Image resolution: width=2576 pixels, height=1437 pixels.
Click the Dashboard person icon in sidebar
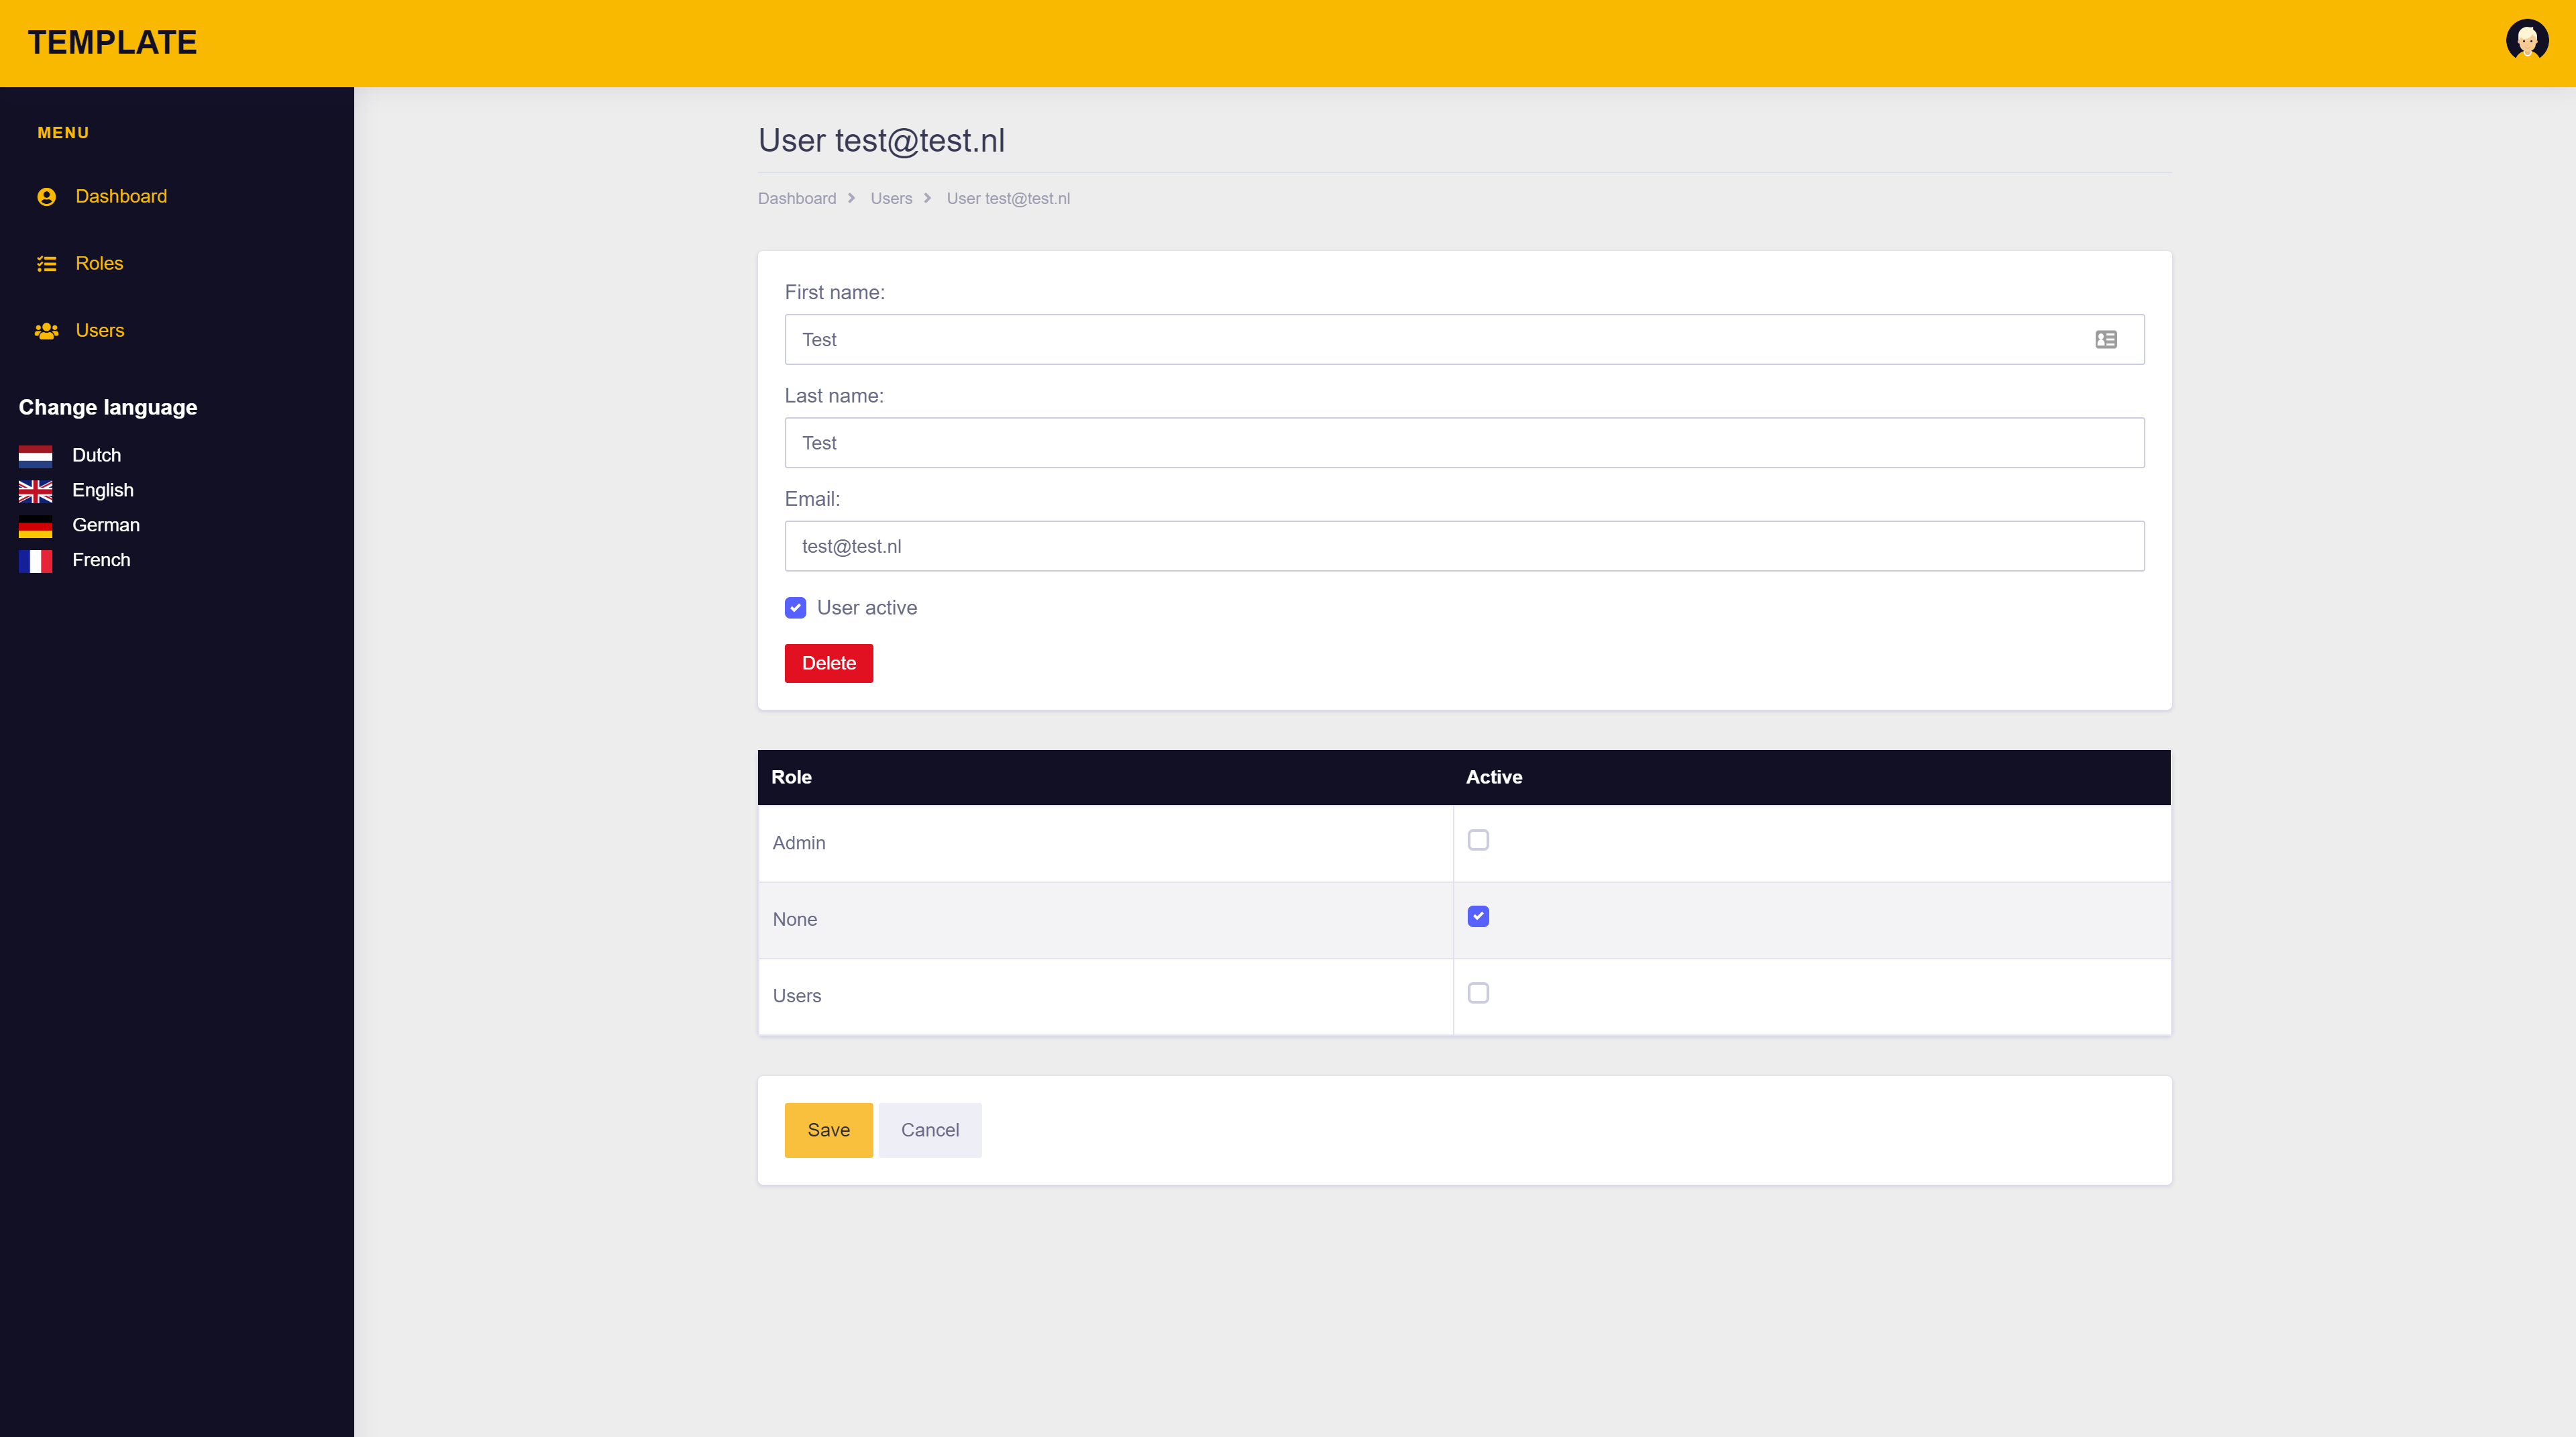point(46,197)
